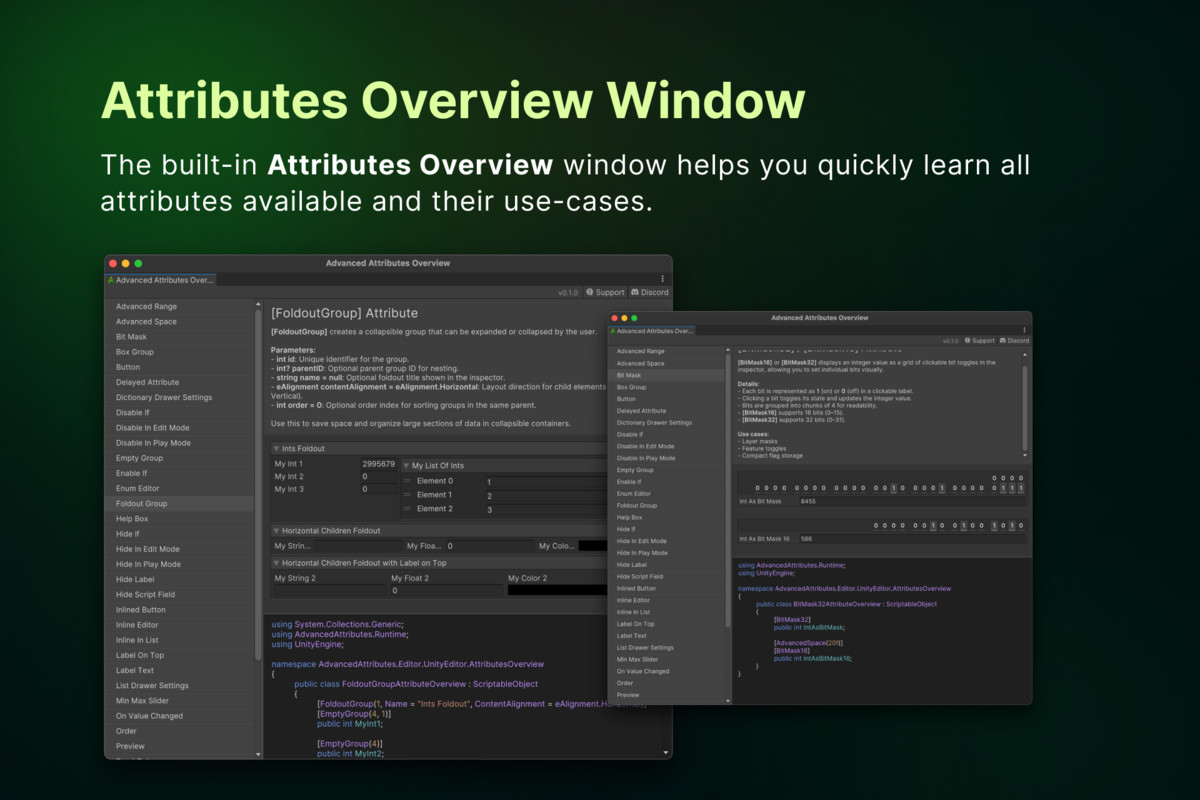Click scroll-up arrow of left window's sidebar list

[259, 304]
